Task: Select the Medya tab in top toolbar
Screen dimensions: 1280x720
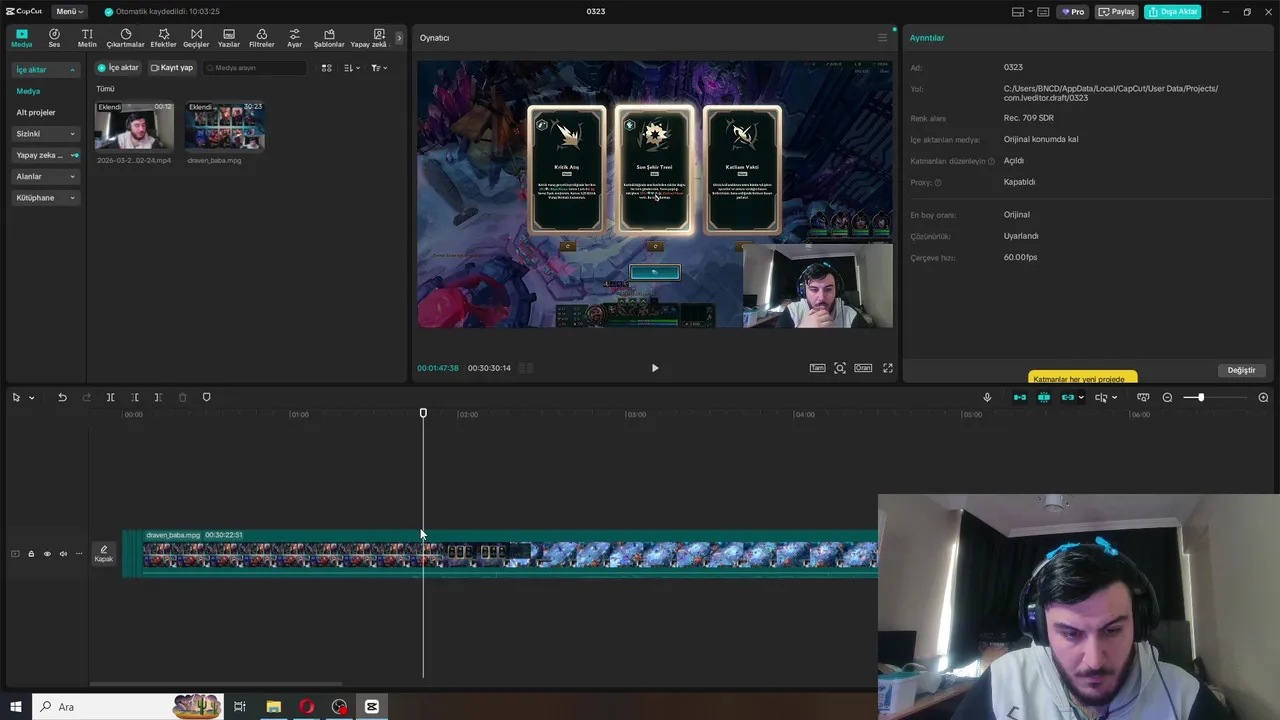Action: coord(21,38)
